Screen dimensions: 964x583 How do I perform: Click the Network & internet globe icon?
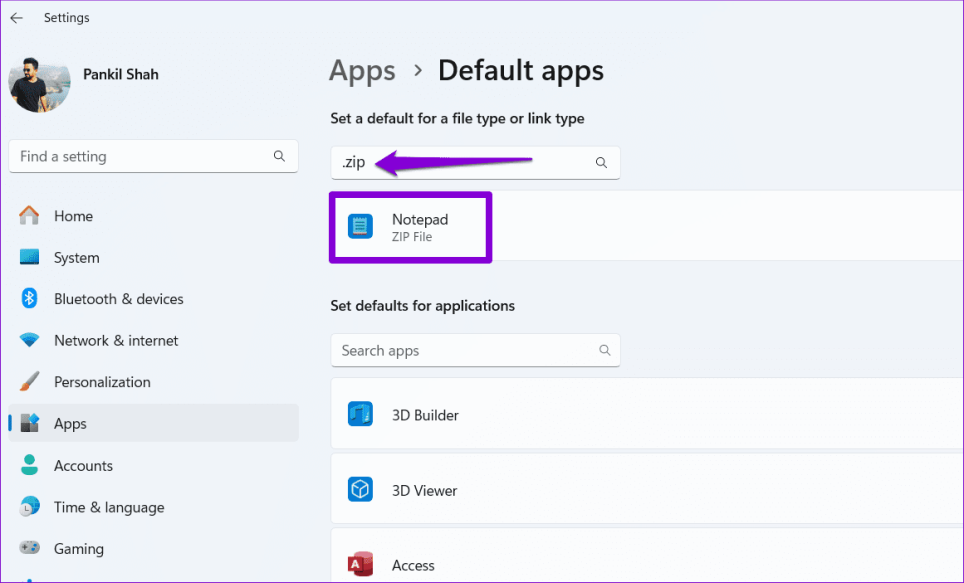coord(27,340)
